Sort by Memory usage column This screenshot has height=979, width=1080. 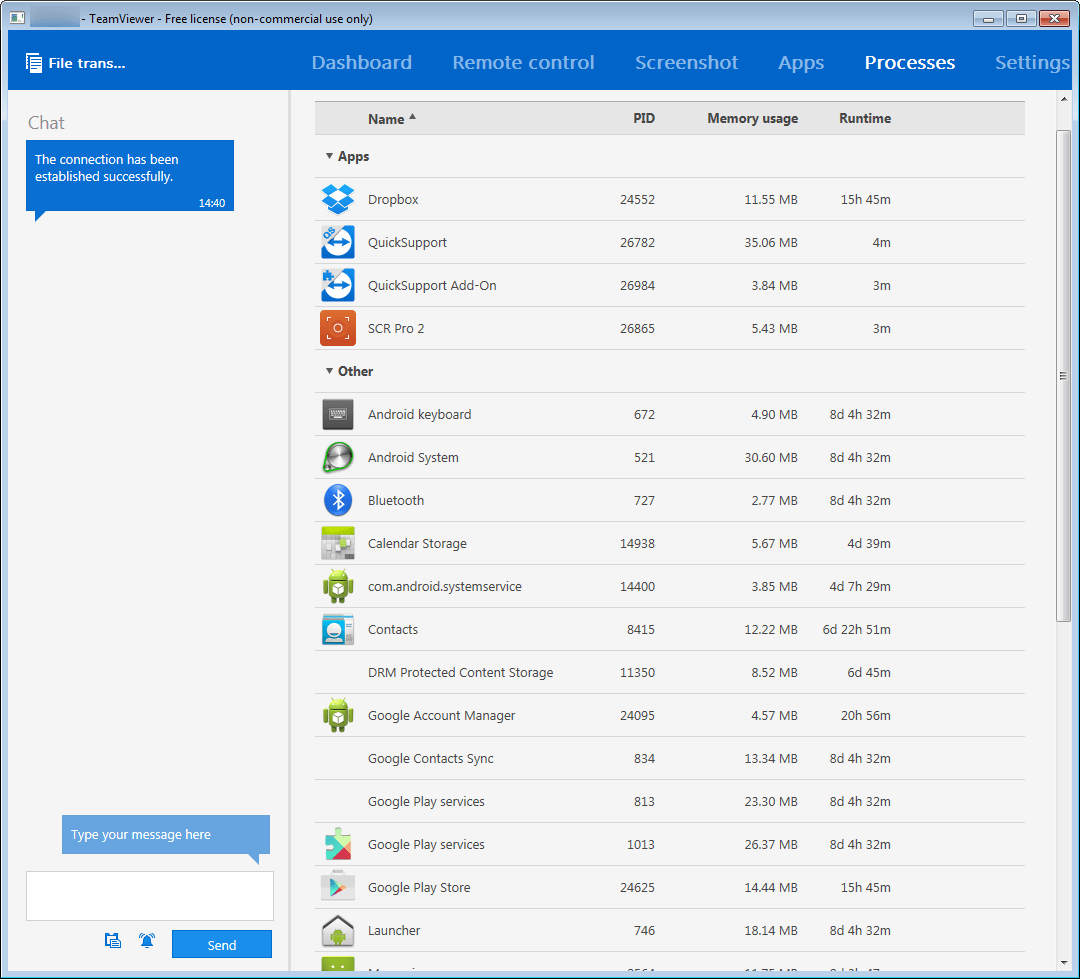(752, 118)
